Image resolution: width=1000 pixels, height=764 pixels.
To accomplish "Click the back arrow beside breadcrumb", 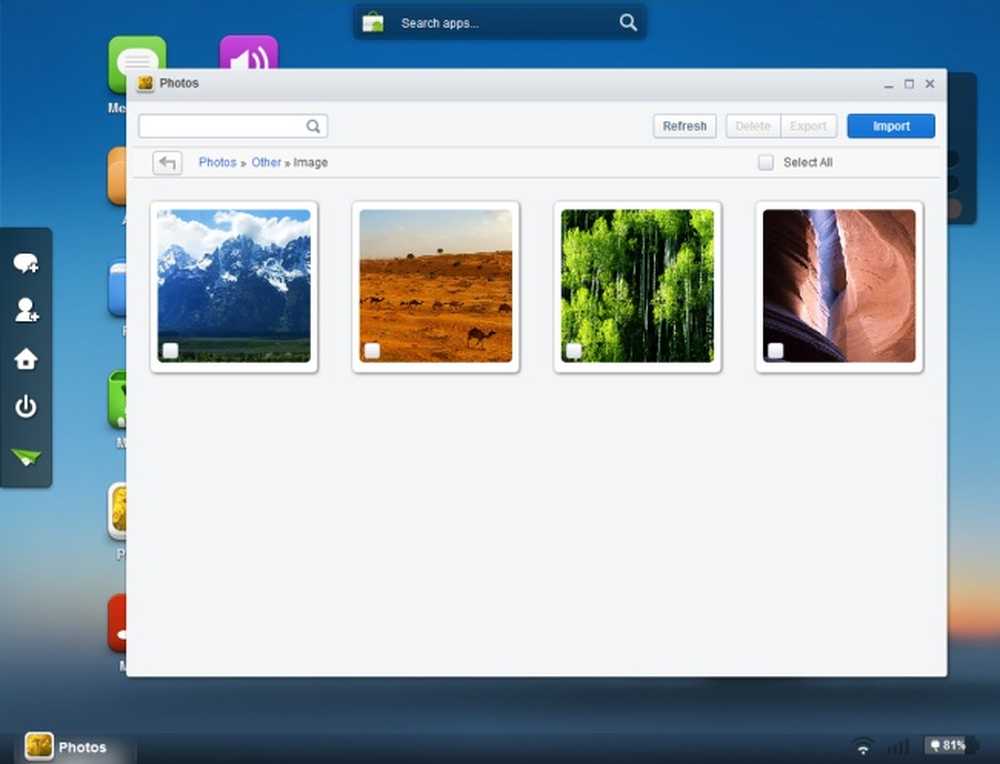I will pos(167,163).
